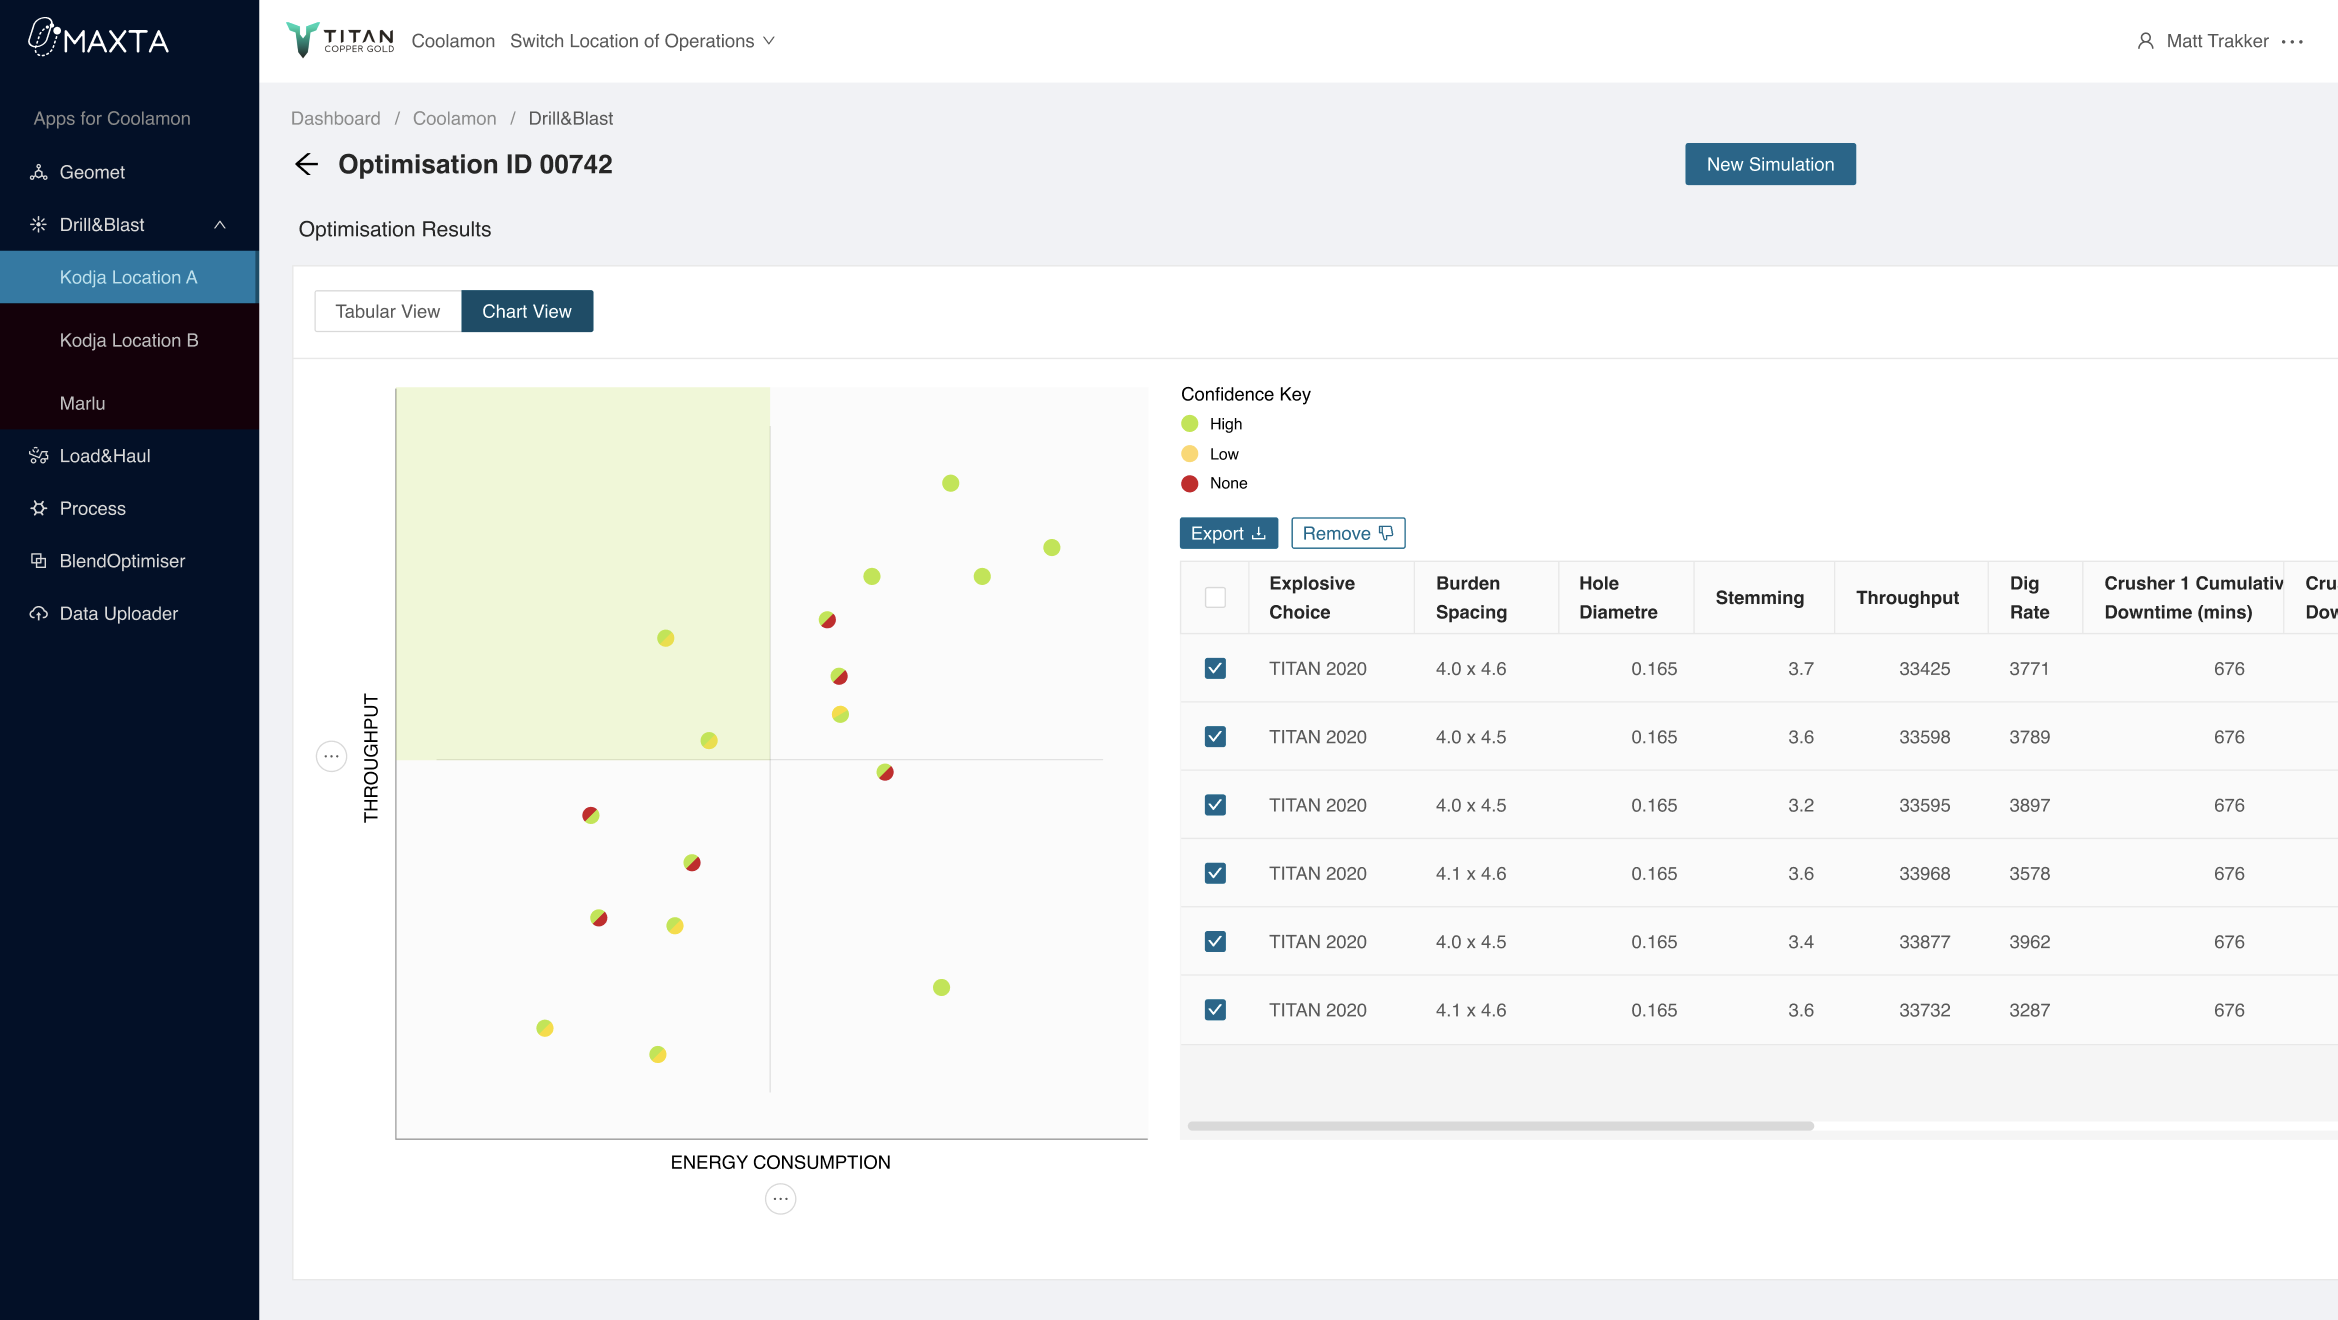
Task: Click Stemming value 3.7
Action: tap(1801, 668)
